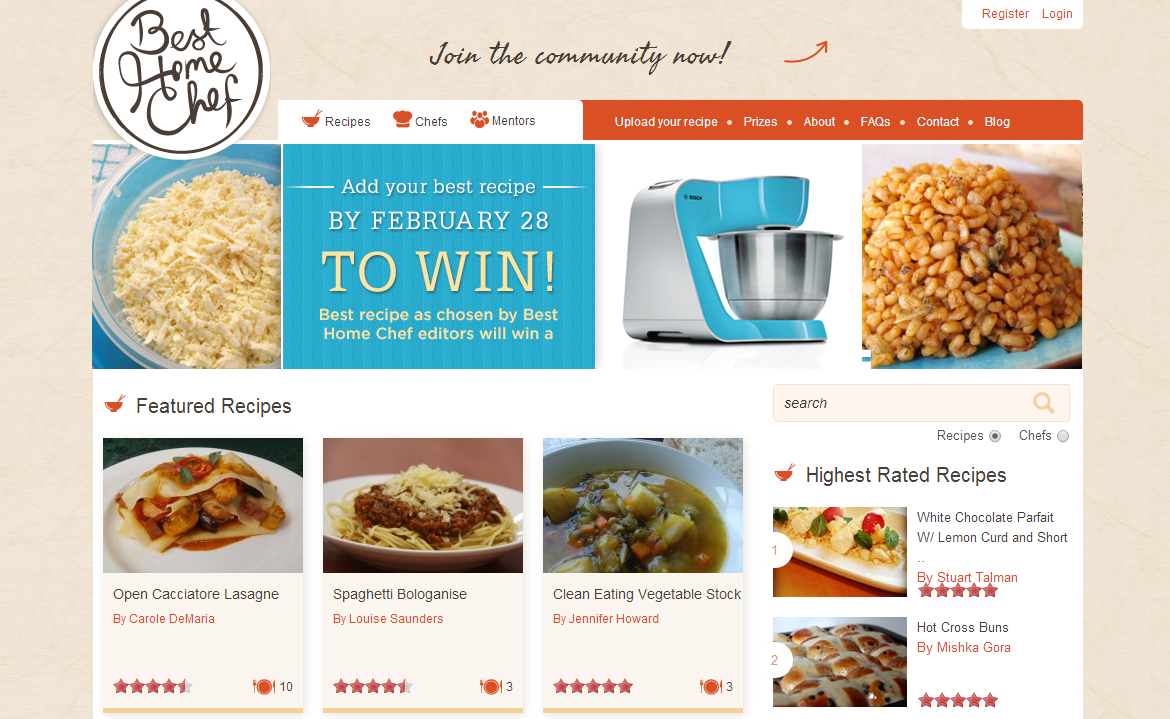Click the bowl icon beside Recipes

[x=311, y=119]
